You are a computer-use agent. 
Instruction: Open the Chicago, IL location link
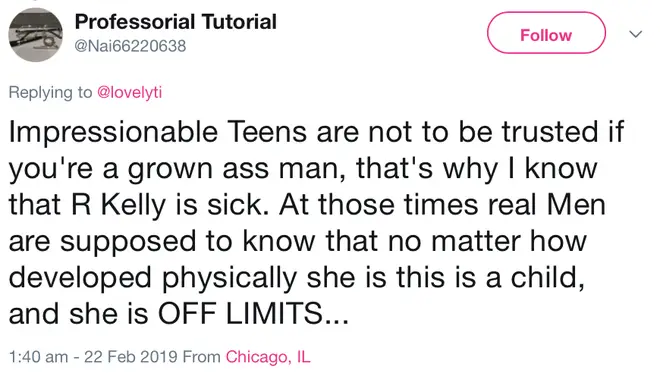click(x=268, y=357)
